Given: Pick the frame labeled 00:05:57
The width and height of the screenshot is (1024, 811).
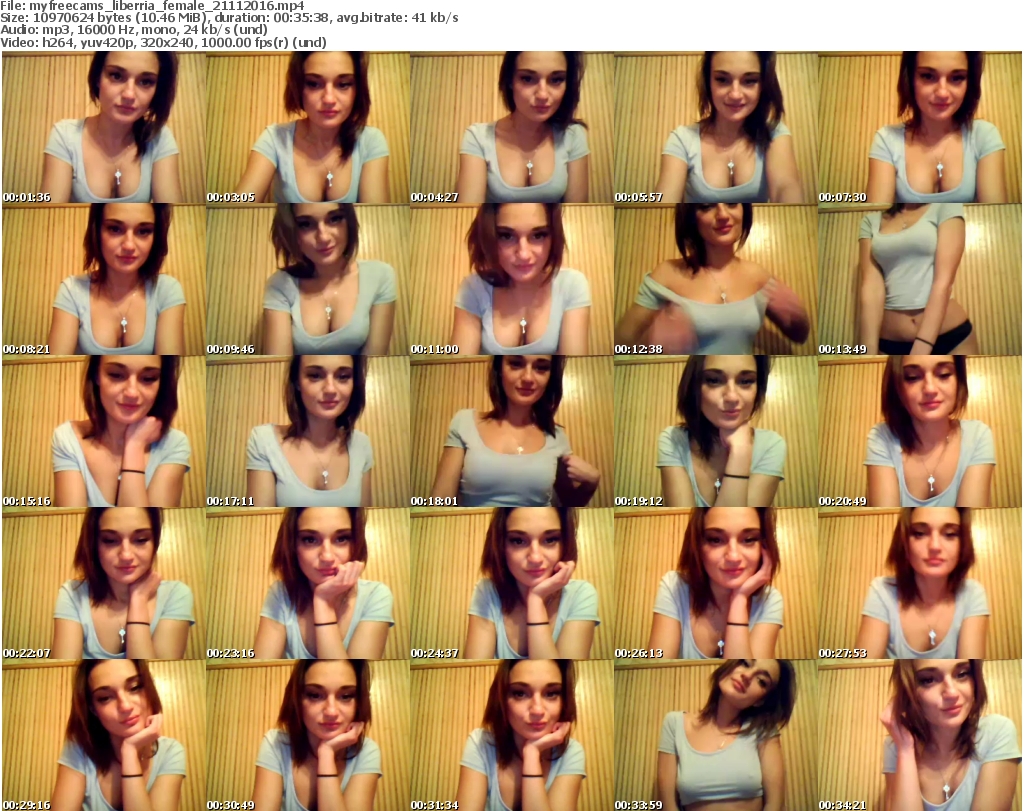Looking at the screenshot, I should [716, 127].
